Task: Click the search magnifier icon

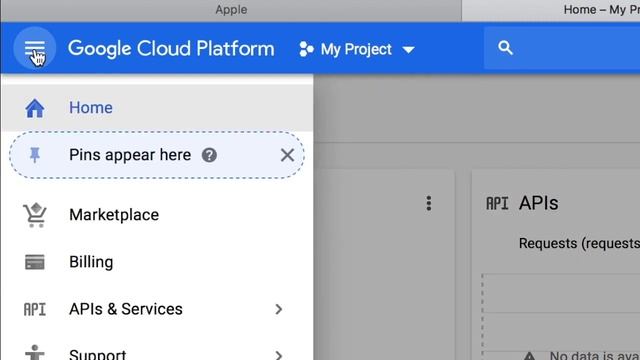Action: click(x=505, y=48)
